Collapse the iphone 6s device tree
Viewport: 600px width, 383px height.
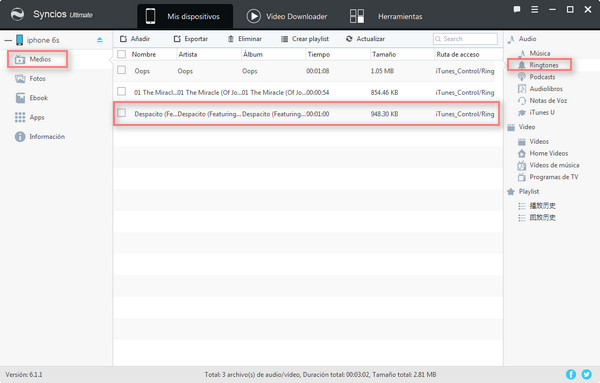[8, 40]
